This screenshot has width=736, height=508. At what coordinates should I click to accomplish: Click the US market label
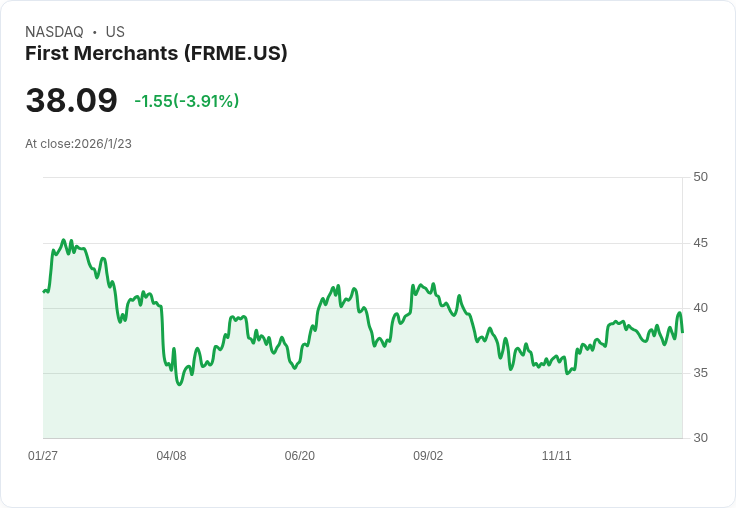click(x=115, y=32)
